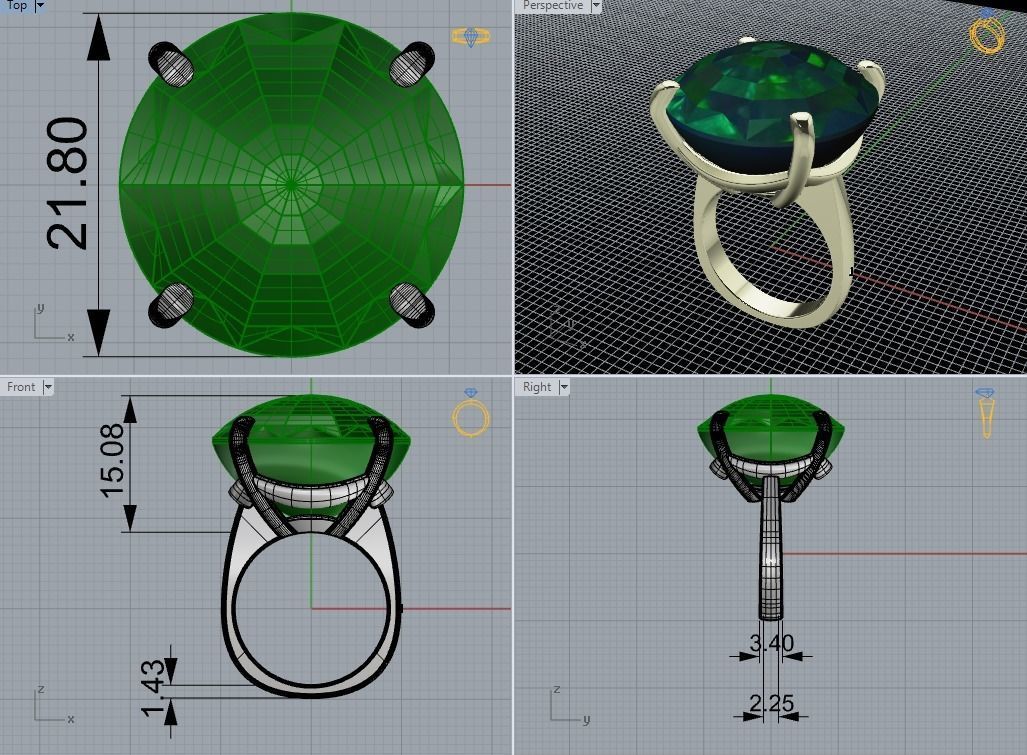Open the Right viewport dropdown arrow
This screenshot has width=1027, height=755.
564,387
